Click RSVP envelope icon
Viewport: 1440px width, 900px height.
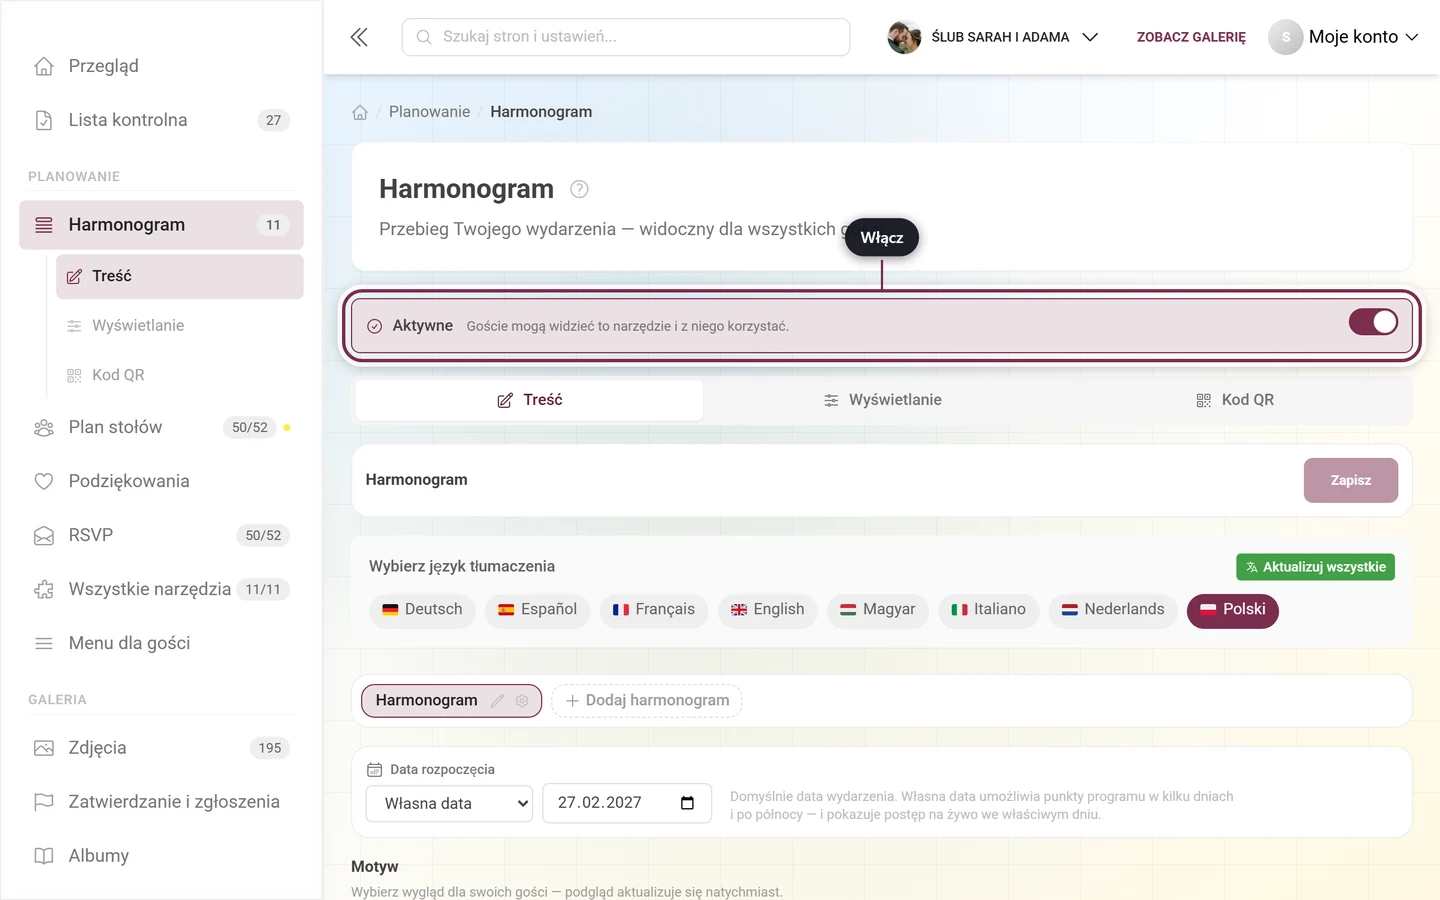point(44,536)
